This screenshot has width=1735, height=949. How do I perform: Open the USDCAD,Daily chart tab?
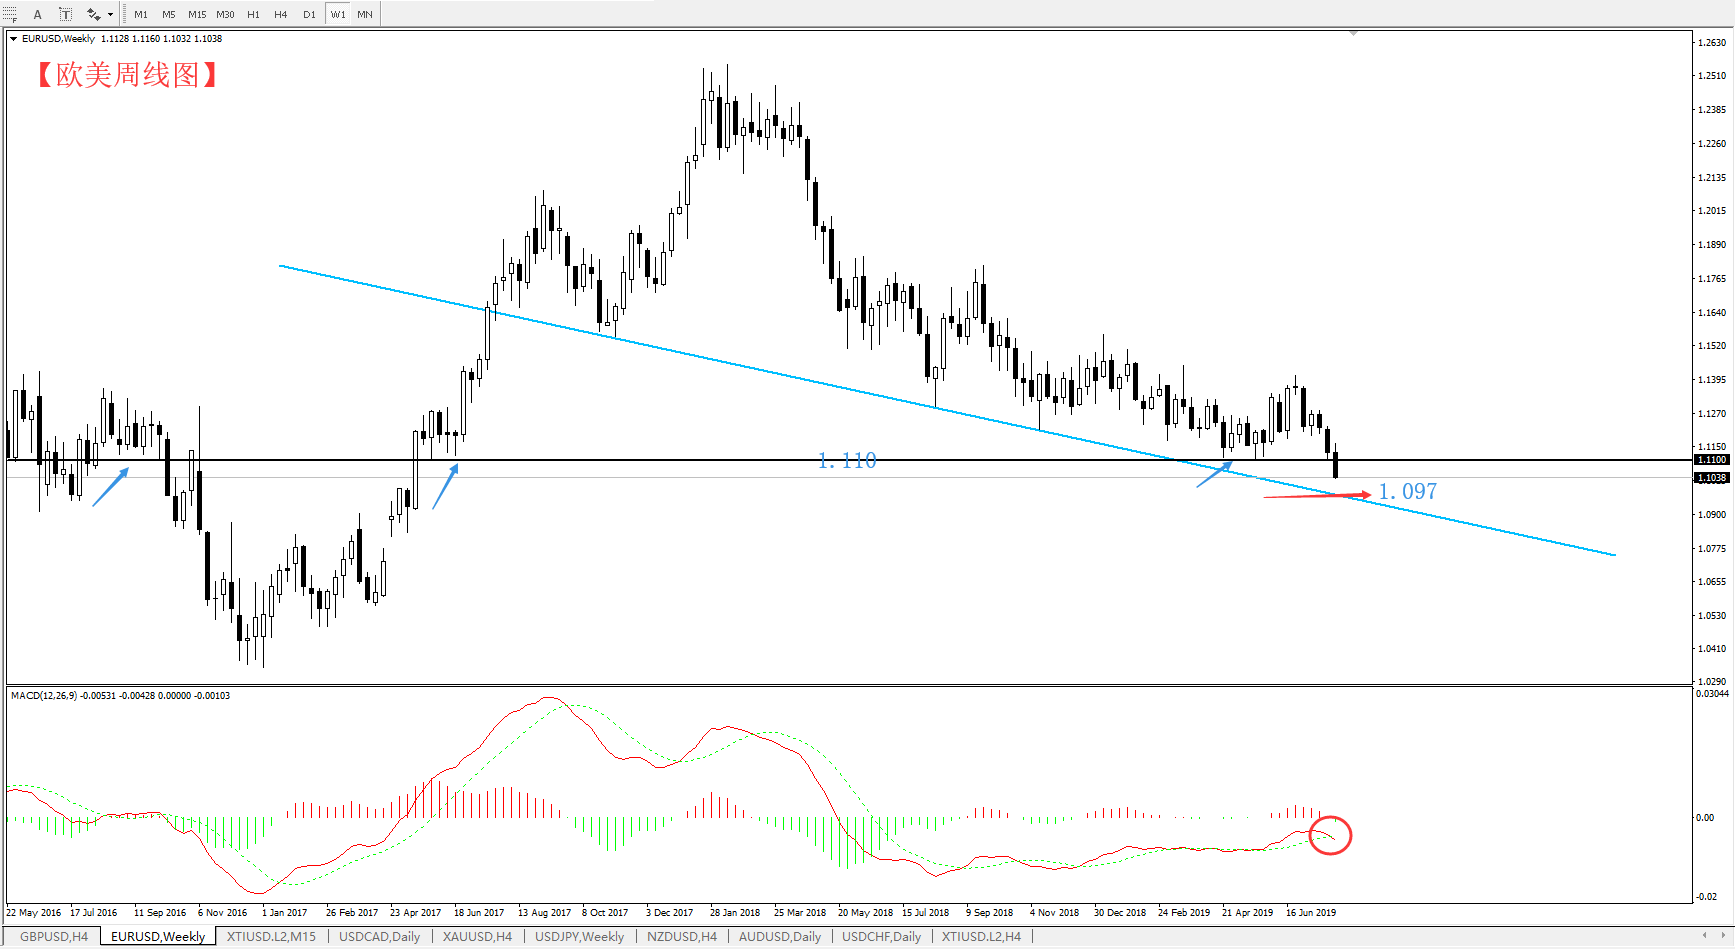[380, 937]
